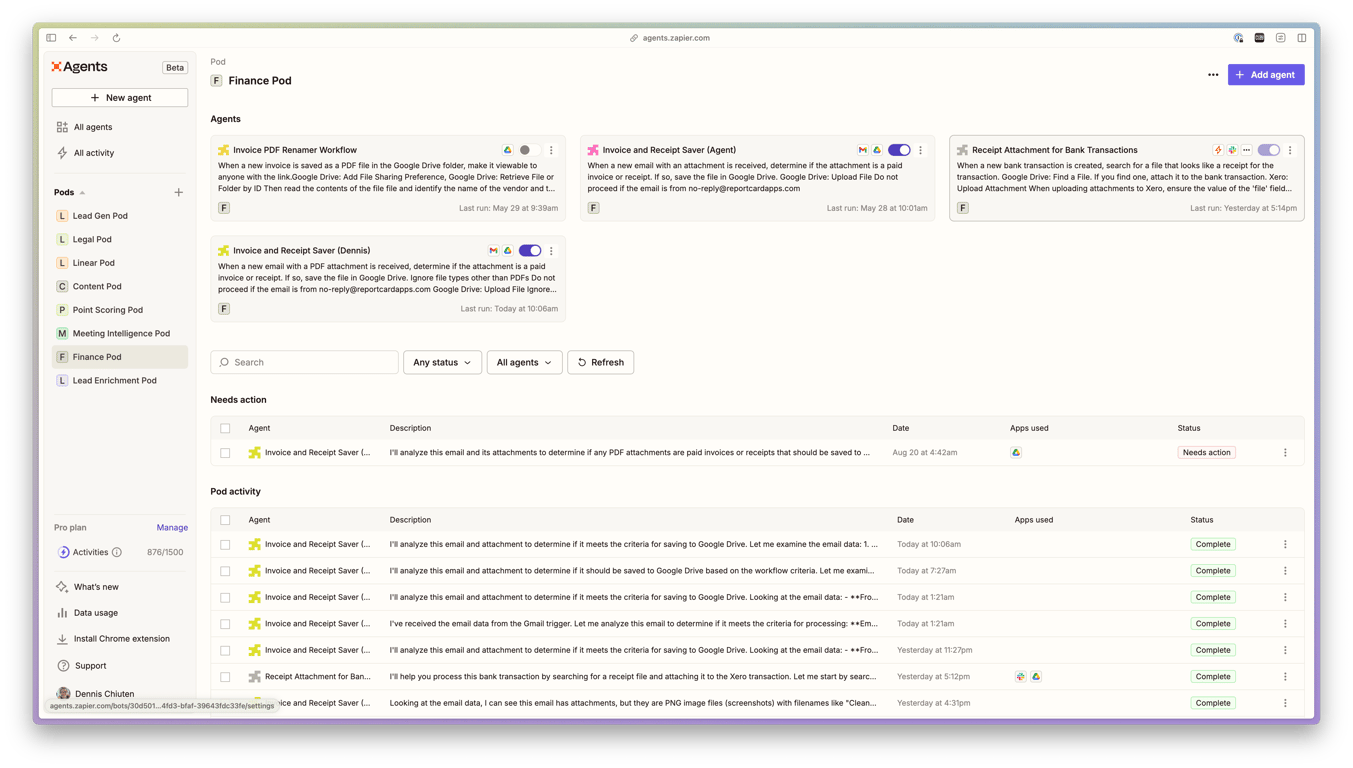Open Point Scoring Pod in the sidebar
The height and width of the screenshot is (768, 1353).
click(x=119, y=310)
